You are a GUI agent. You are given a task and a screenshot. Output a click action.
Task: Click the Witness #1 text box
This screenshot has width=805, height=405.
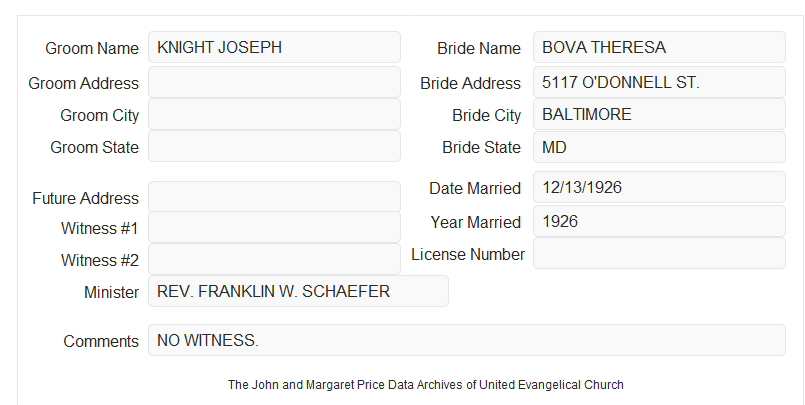coord(274,227)
